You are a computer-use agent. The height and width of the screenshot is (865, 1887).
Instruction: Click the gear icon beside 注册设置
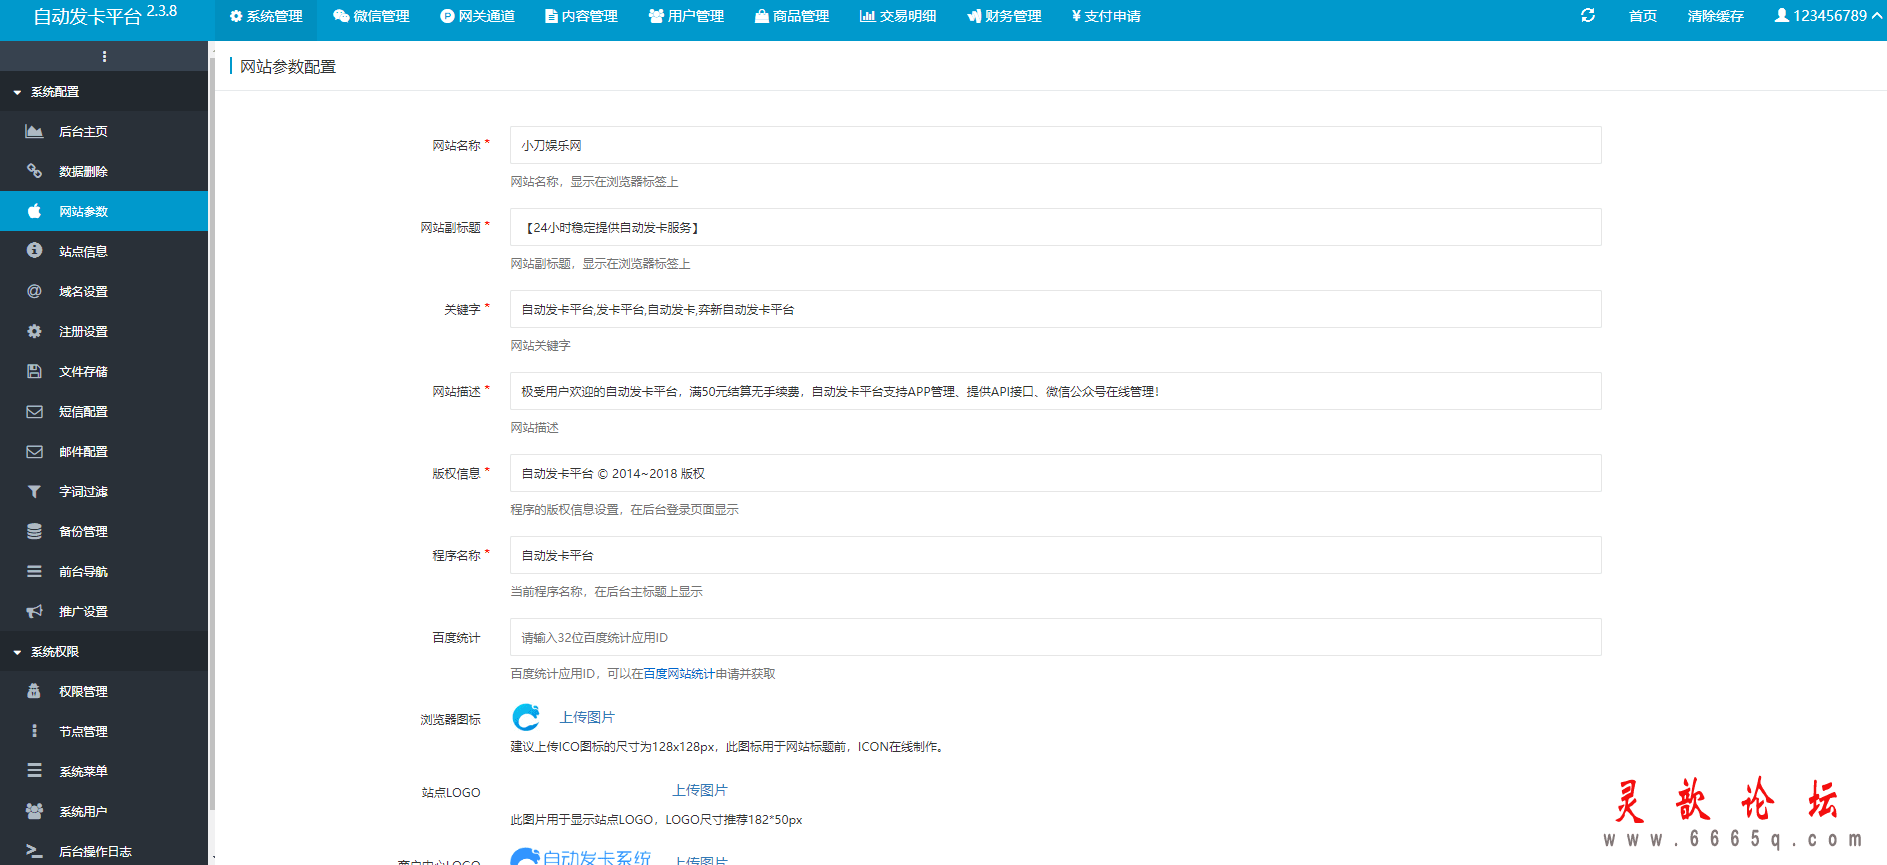pyautogui.click(x=34, y=331)
